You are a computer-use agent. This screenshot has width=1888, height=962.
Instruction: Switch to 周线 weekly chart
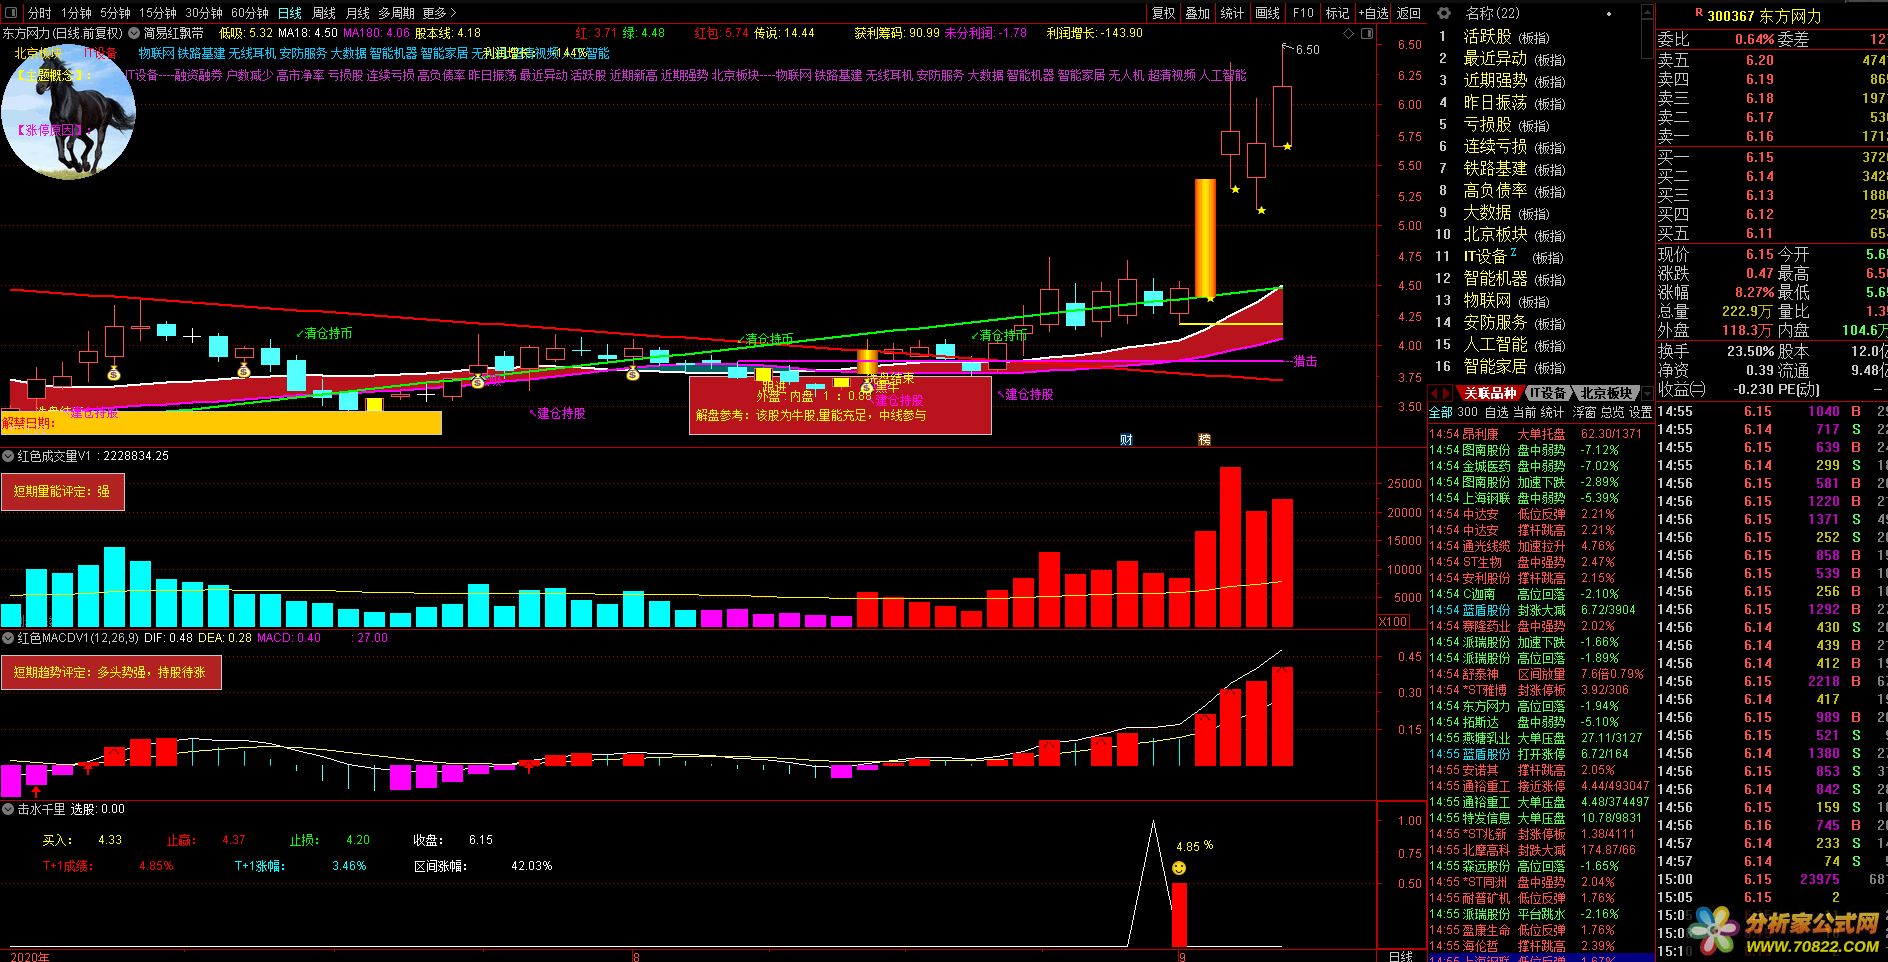pyautogui.click(x=324, y=13)
